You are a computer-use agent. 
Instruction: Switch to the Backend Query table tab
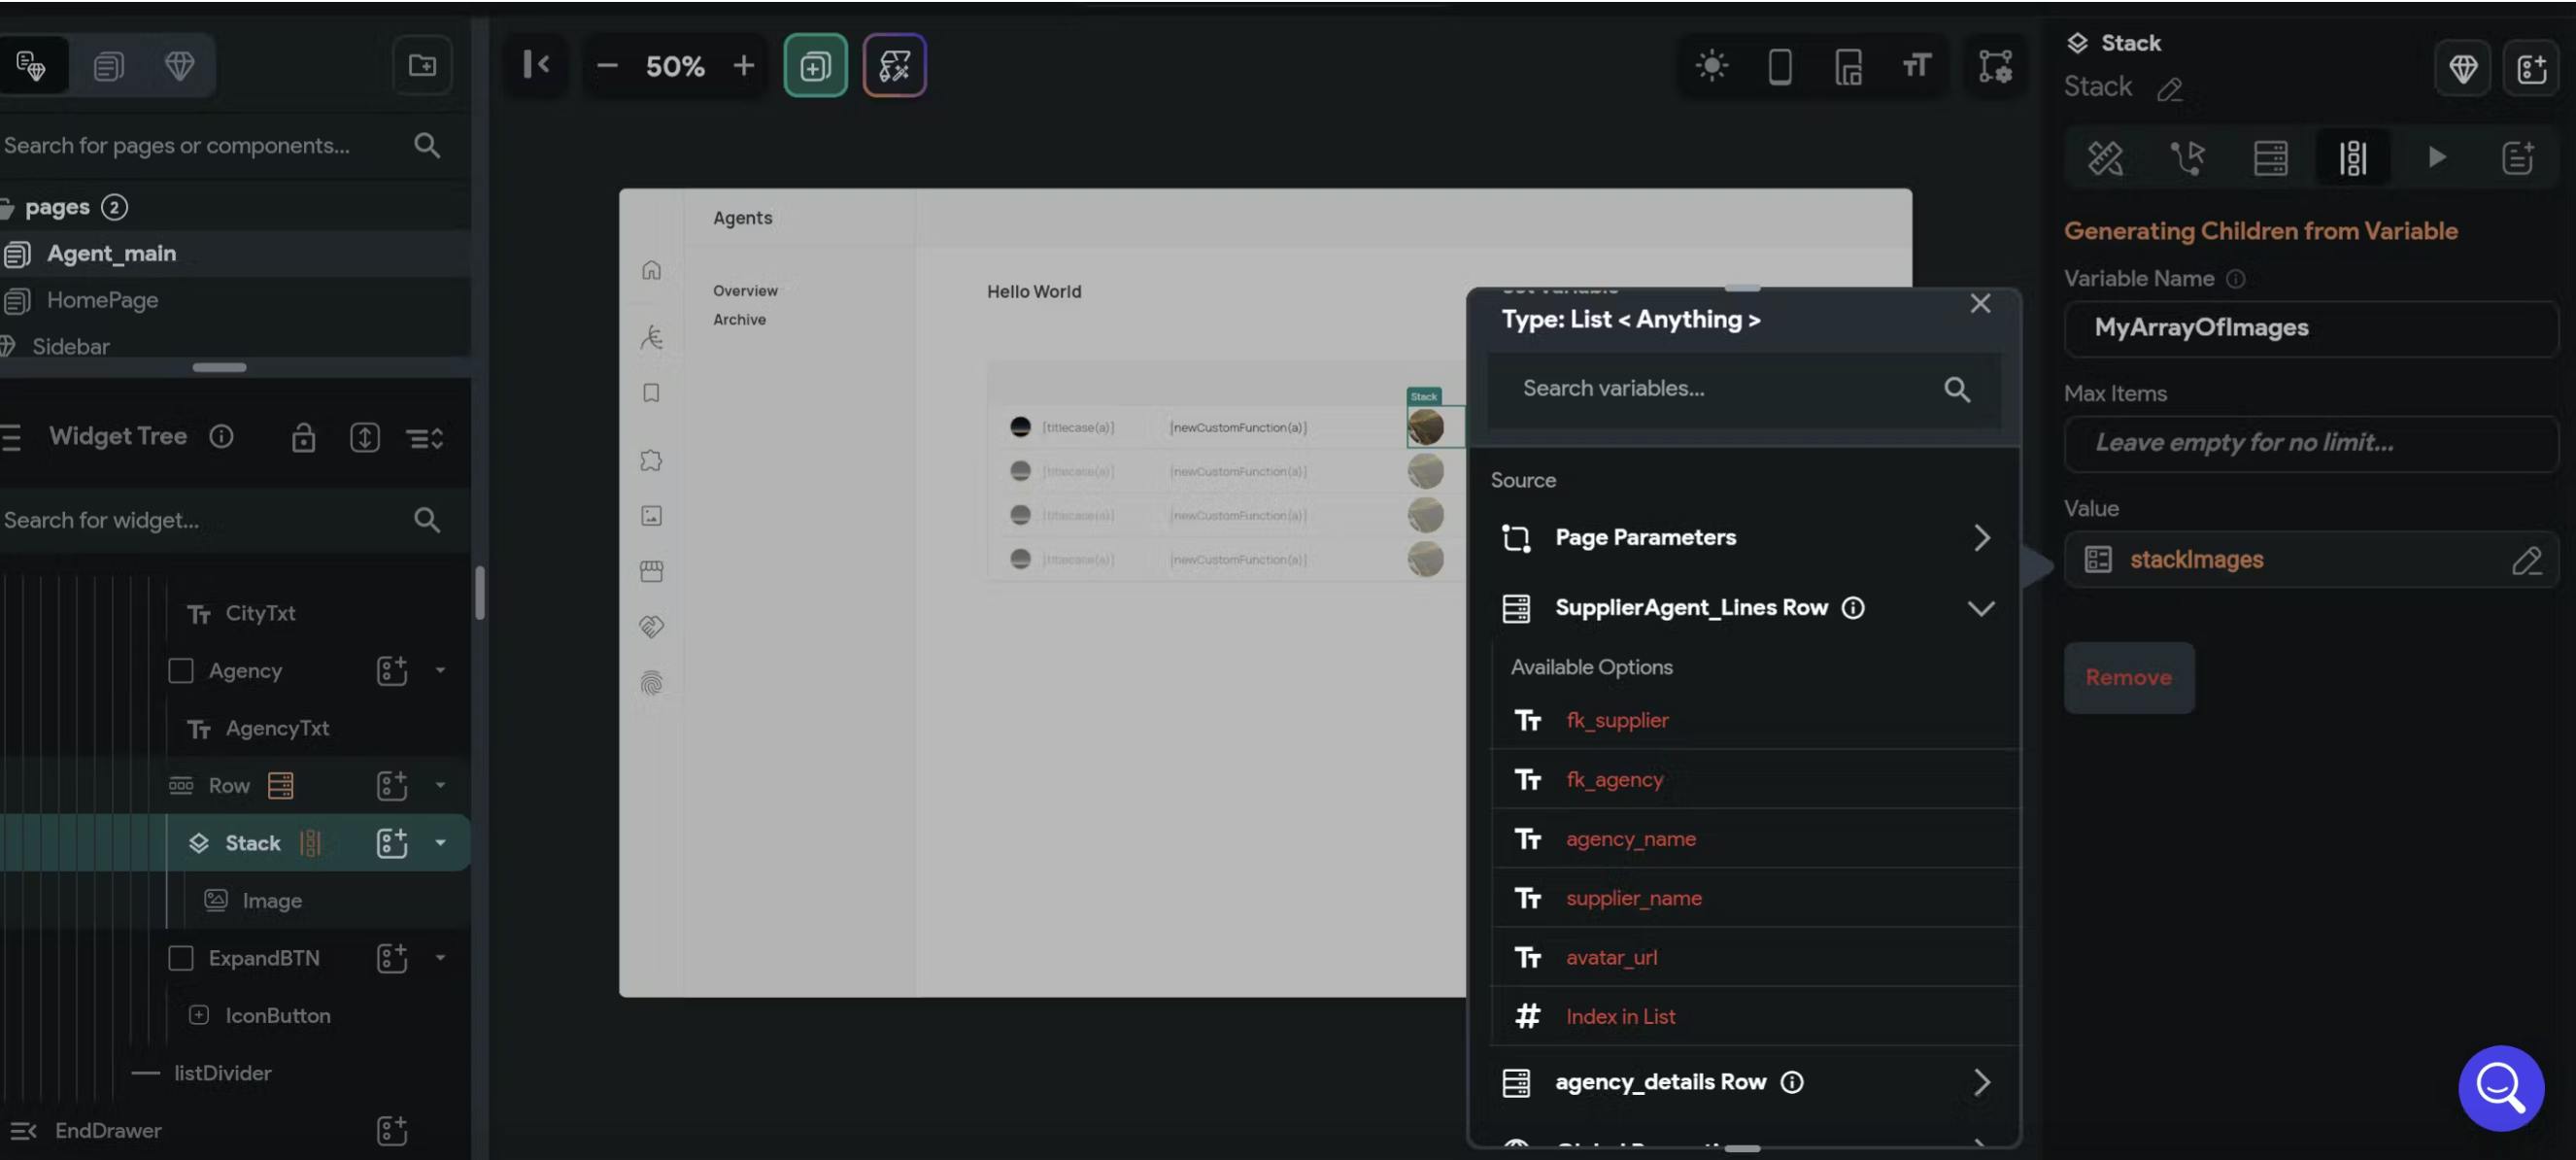[2270, 157]
